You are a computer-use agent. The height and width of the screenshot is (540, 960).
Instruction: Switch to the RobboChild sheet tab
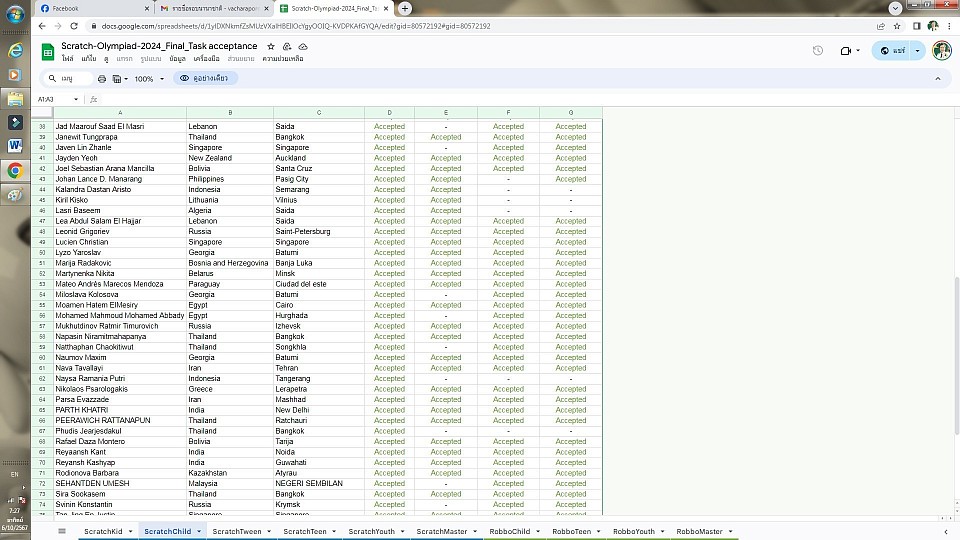coord(508,532)
